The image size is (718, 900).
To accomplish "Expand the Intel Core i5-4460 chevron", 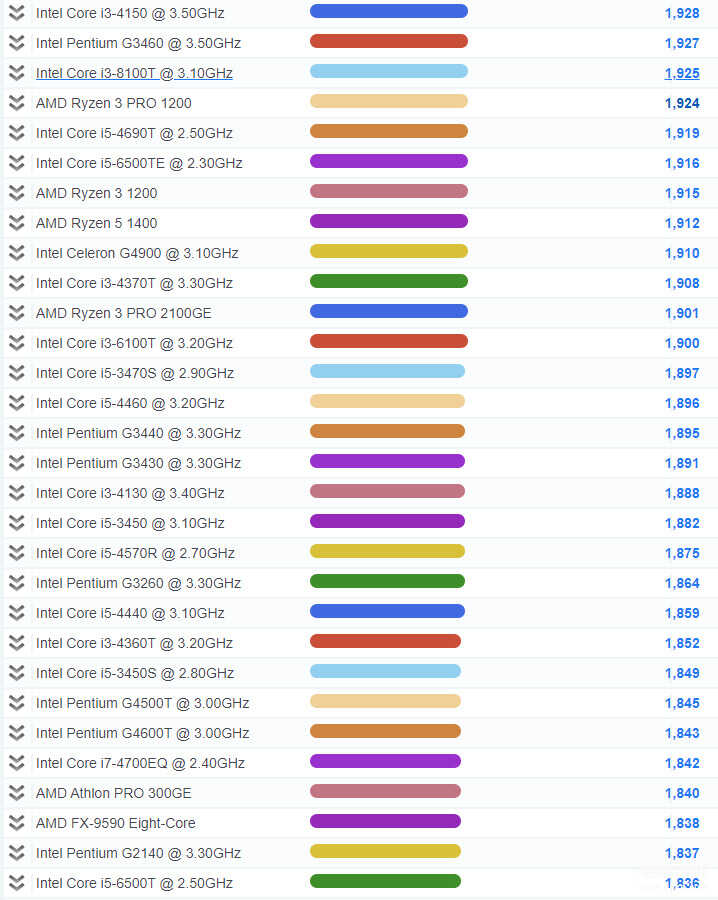I will tap(17, 402).
